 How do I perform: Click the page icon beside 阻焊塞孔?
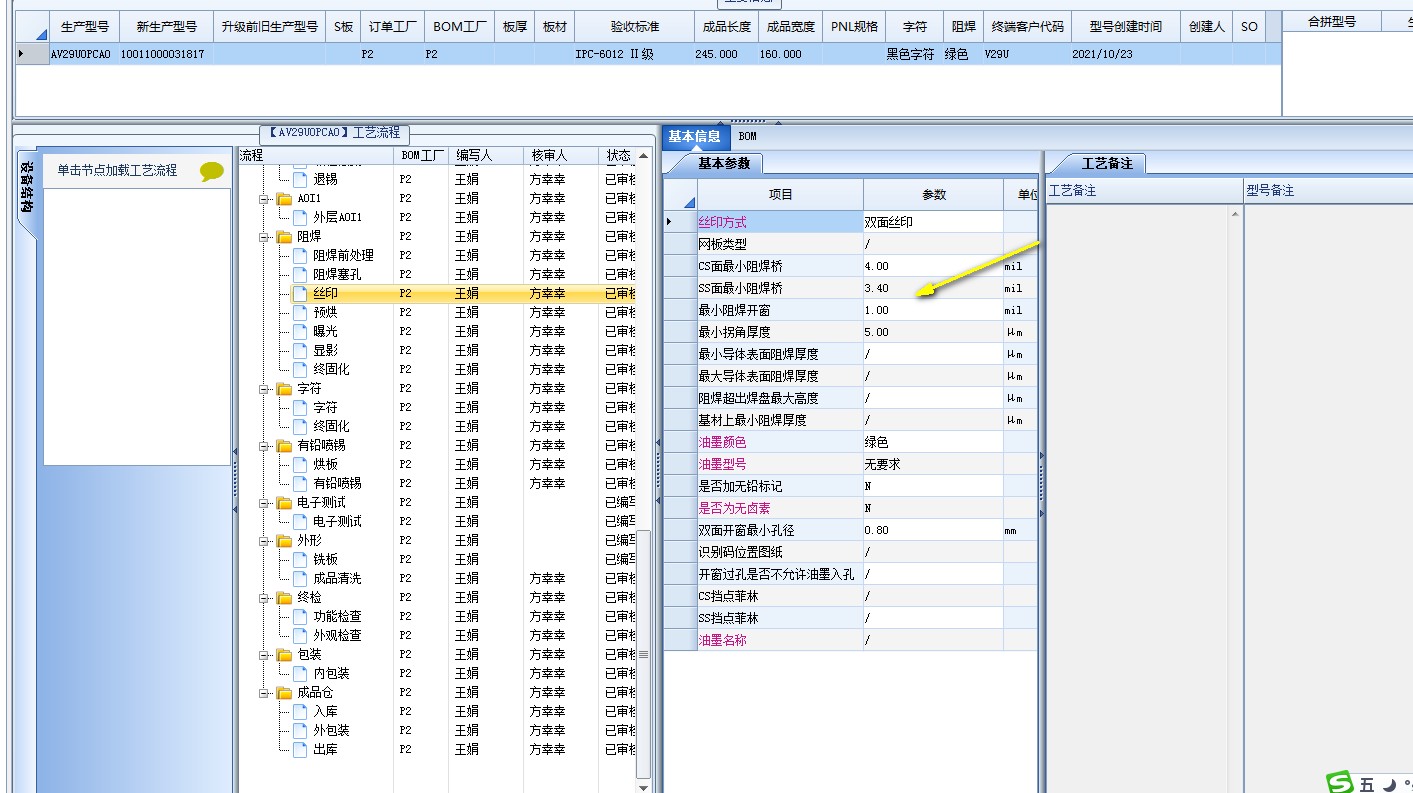click(x=300, y=274)
